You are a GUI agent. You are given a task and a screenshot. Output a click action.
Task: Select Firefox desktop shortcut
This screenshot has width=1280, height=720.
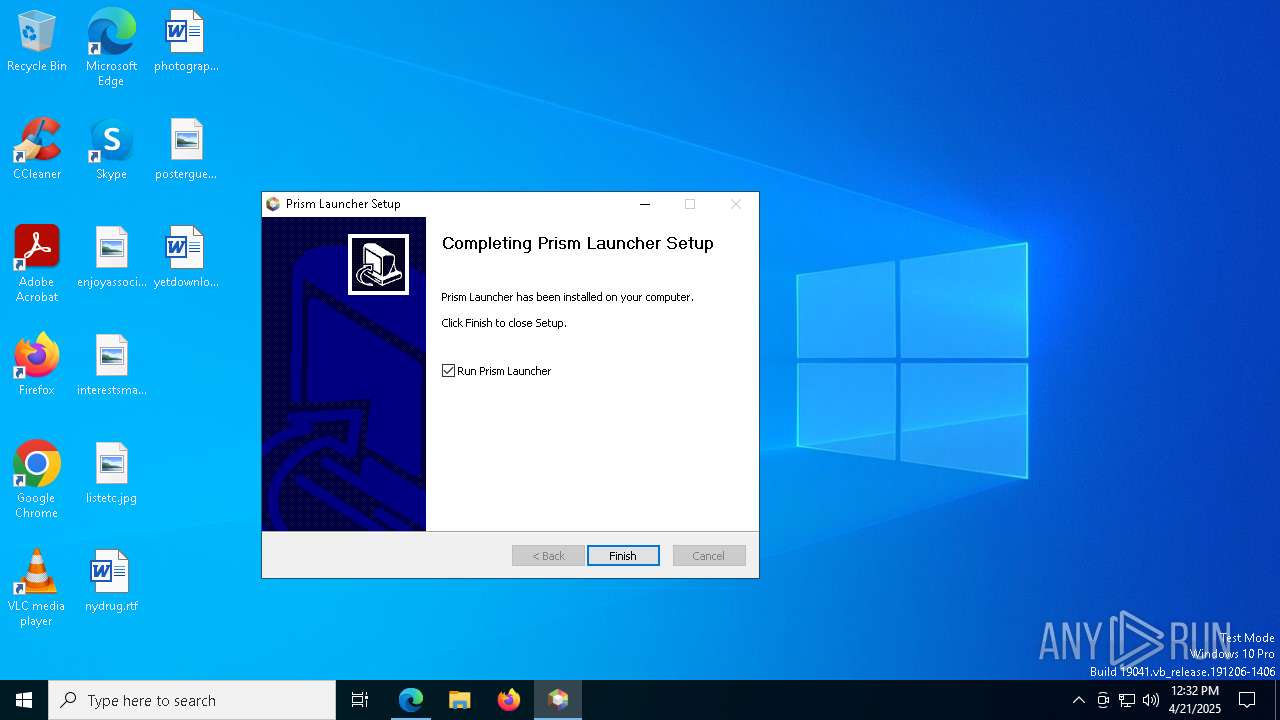point(37,366)
